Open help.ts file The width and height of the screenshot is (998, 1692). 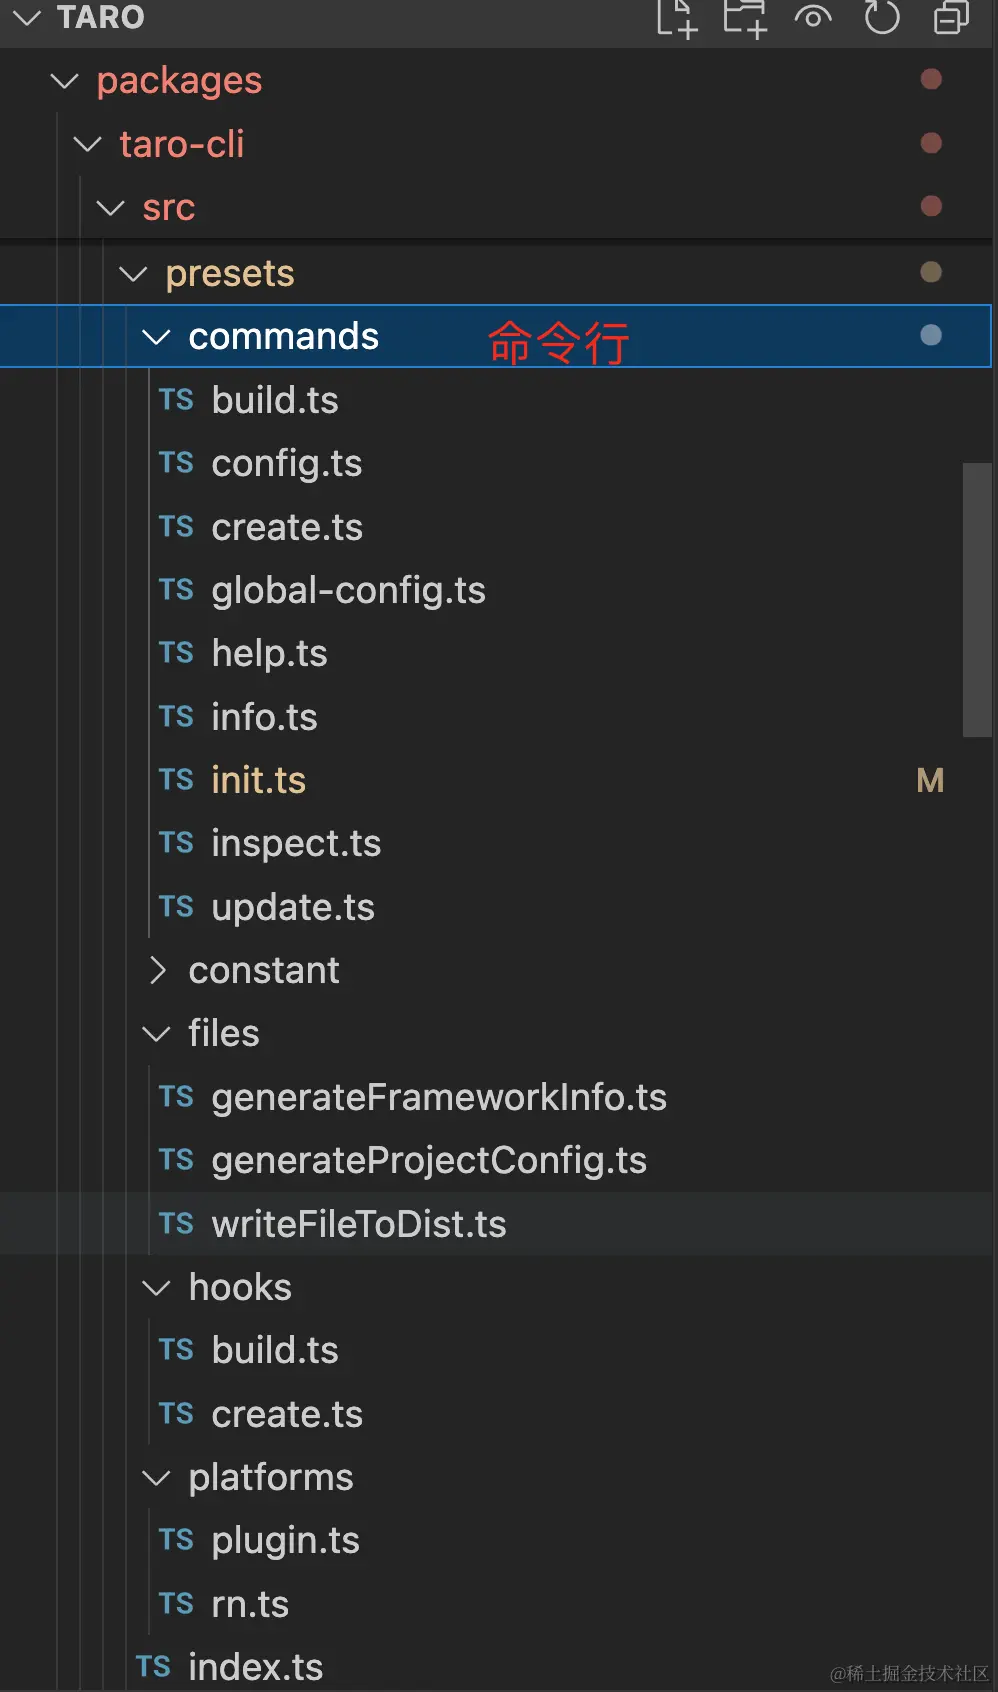[269, 654]
